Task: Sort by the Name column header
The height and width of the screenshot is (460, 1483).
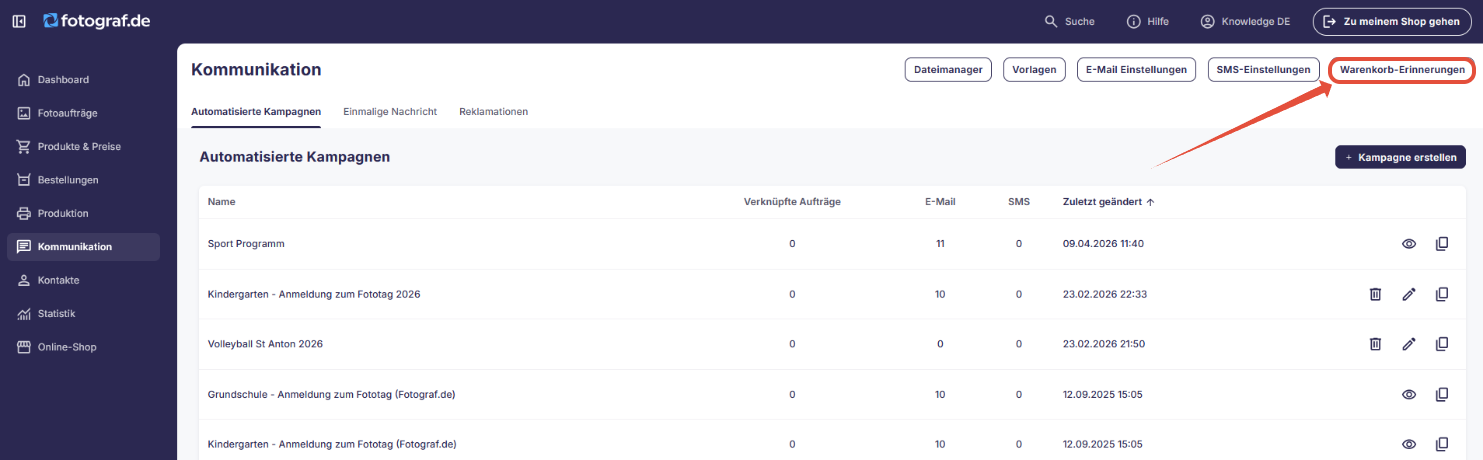Action: [x=221, y=202]
